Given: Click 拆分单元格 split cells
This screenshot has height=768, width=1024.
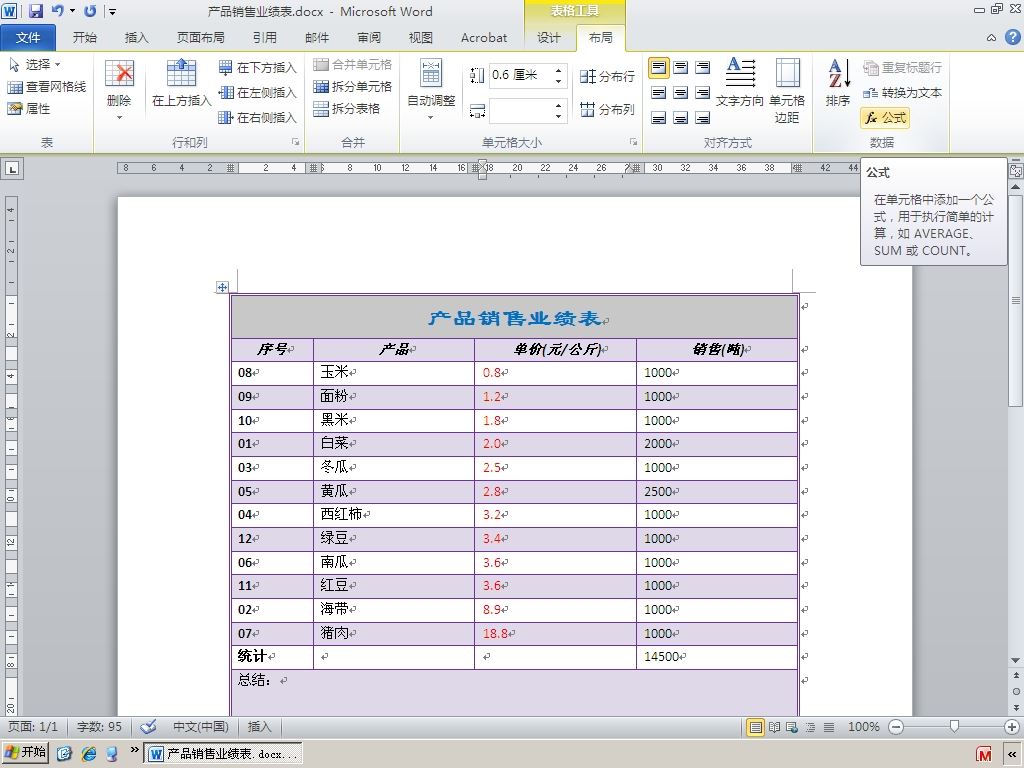Looking at the screenshot, I should [x=353, y=86].
